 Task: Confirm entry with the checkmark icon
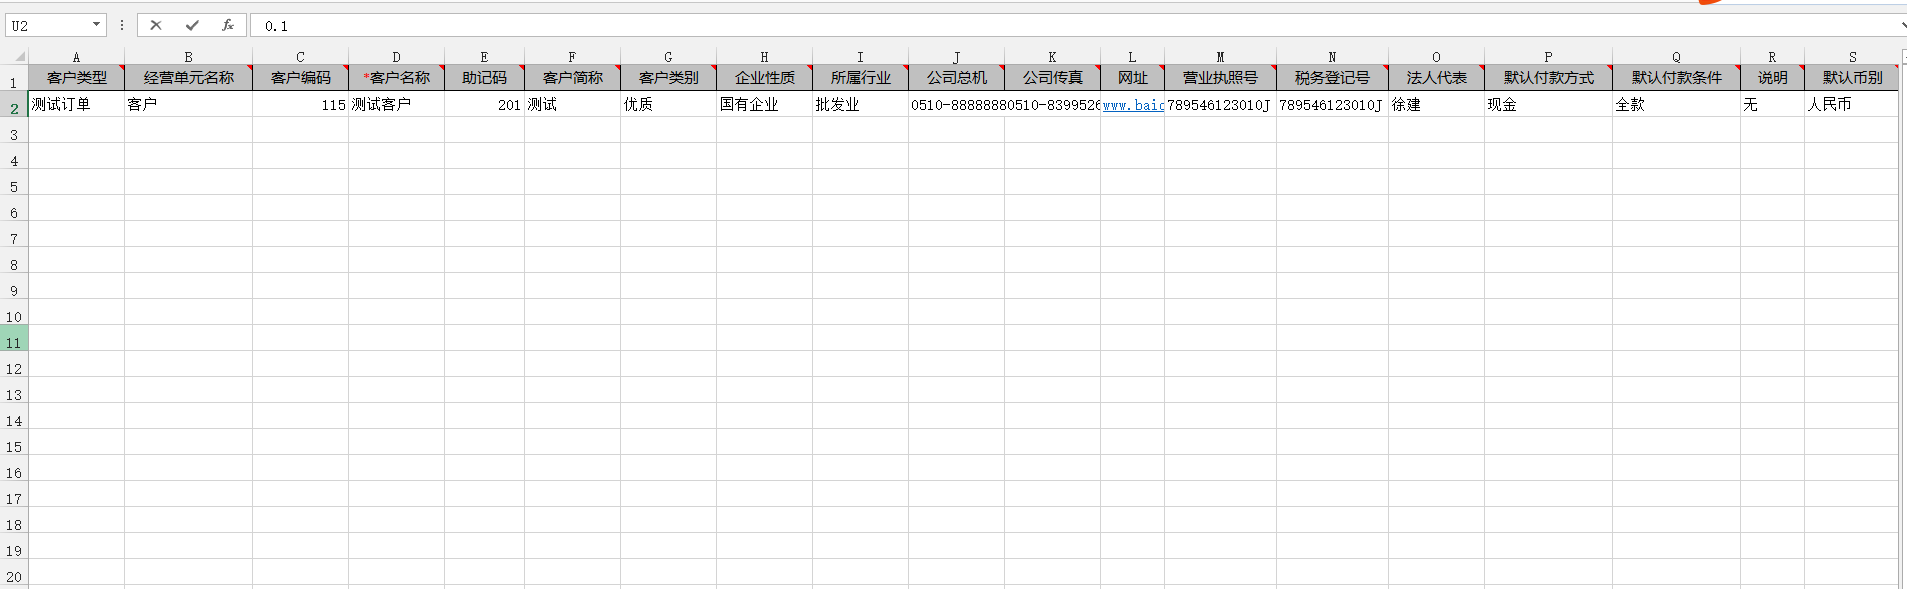point(192,25)
